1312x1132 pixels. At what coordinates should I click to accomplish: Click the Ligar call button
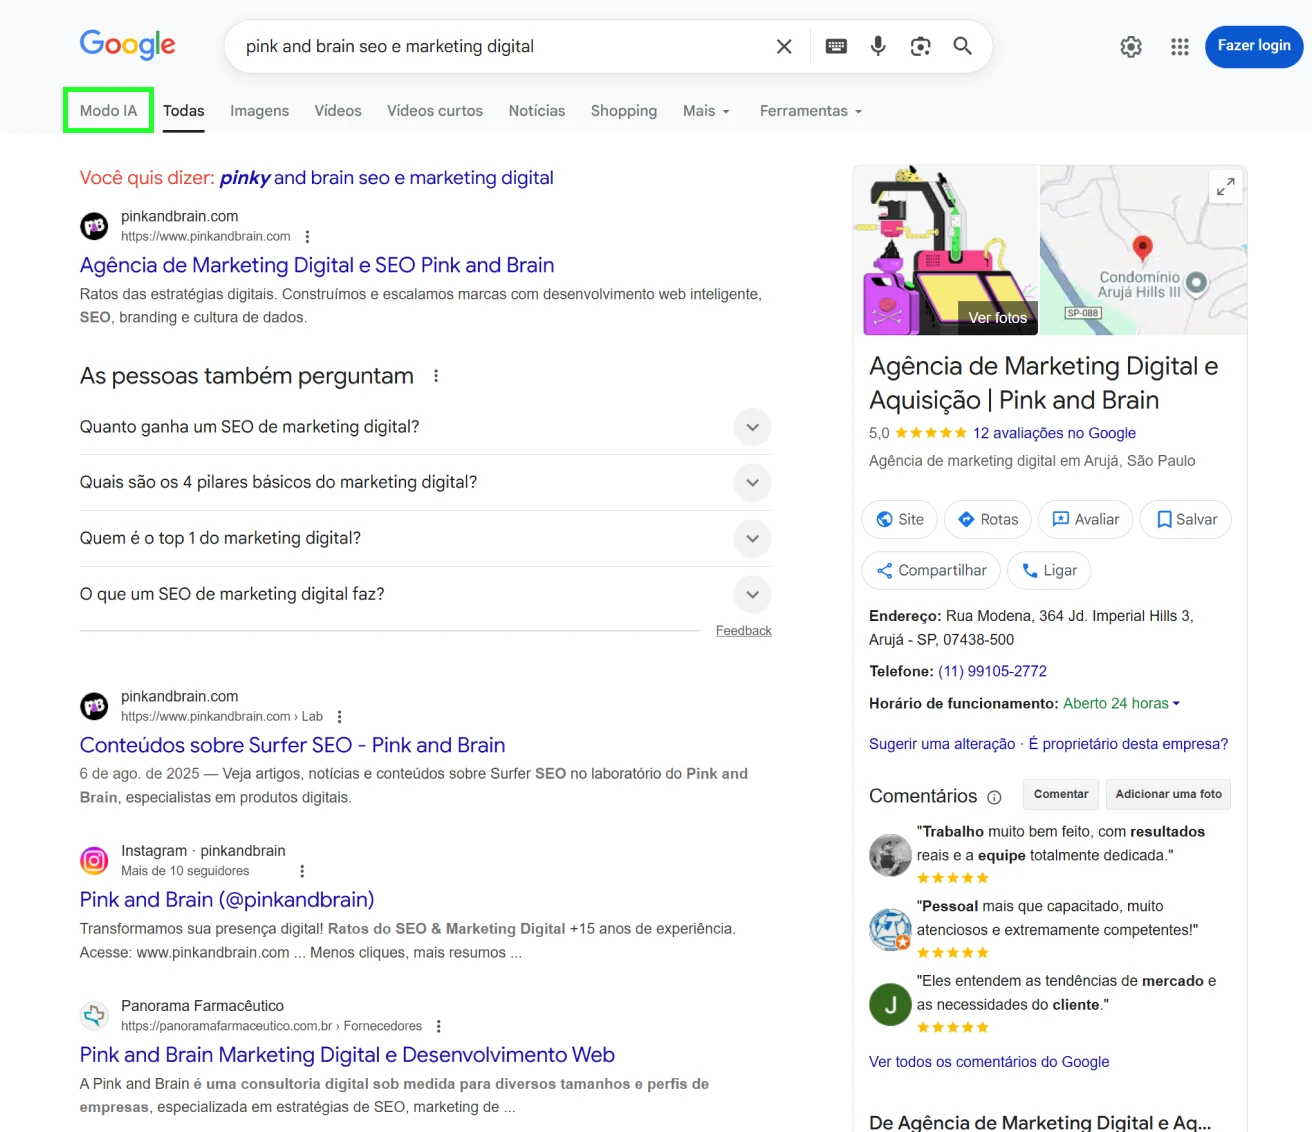point(1049,570)
